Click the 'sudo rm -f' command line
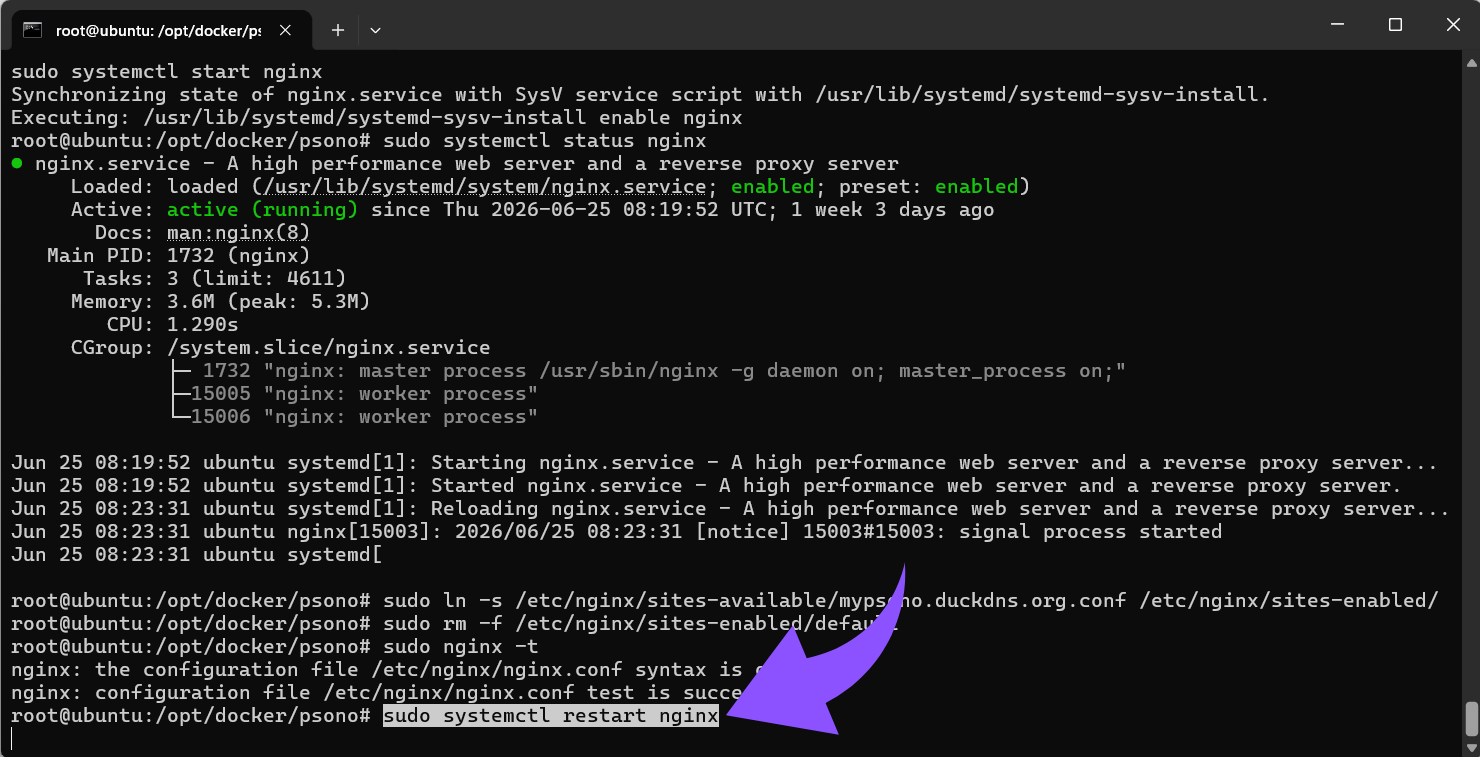 pos(641,624)
